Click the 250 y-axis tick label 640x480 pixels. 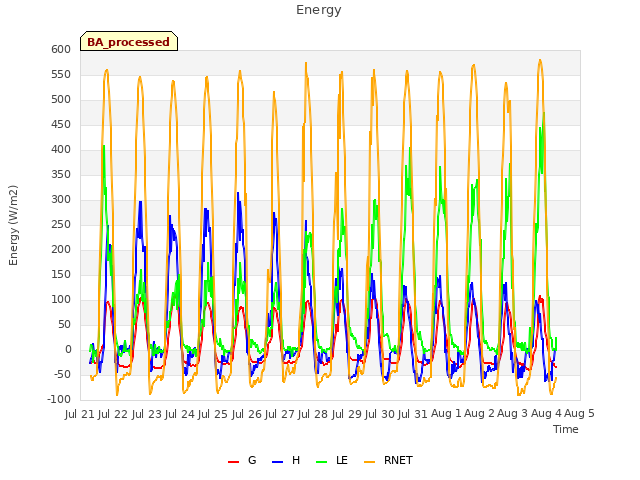pyautogui.click(x=61, y=224)
